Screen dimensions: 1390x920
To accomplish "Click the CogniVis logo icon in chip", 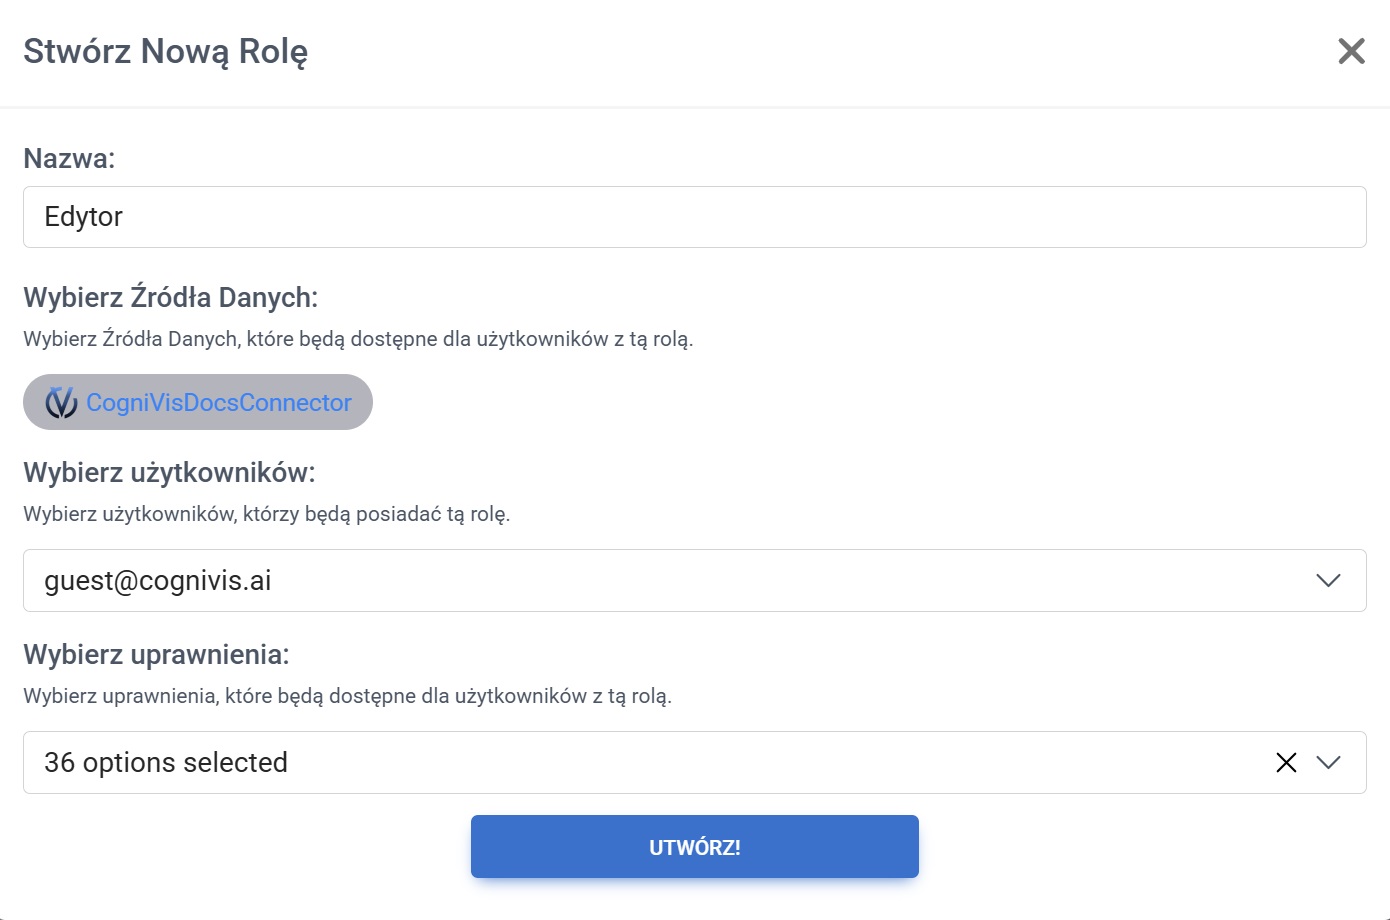I will 61,402.
